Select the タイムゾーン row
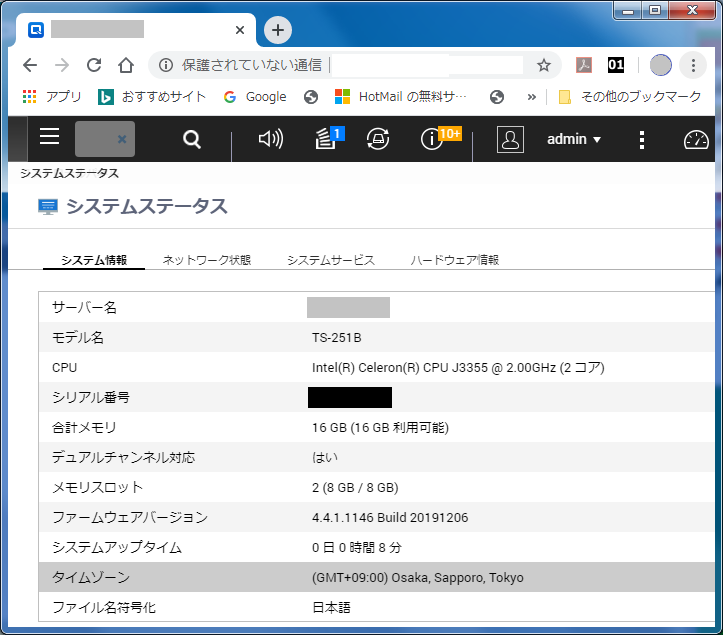Screen dimensions: 723x635 377,577
